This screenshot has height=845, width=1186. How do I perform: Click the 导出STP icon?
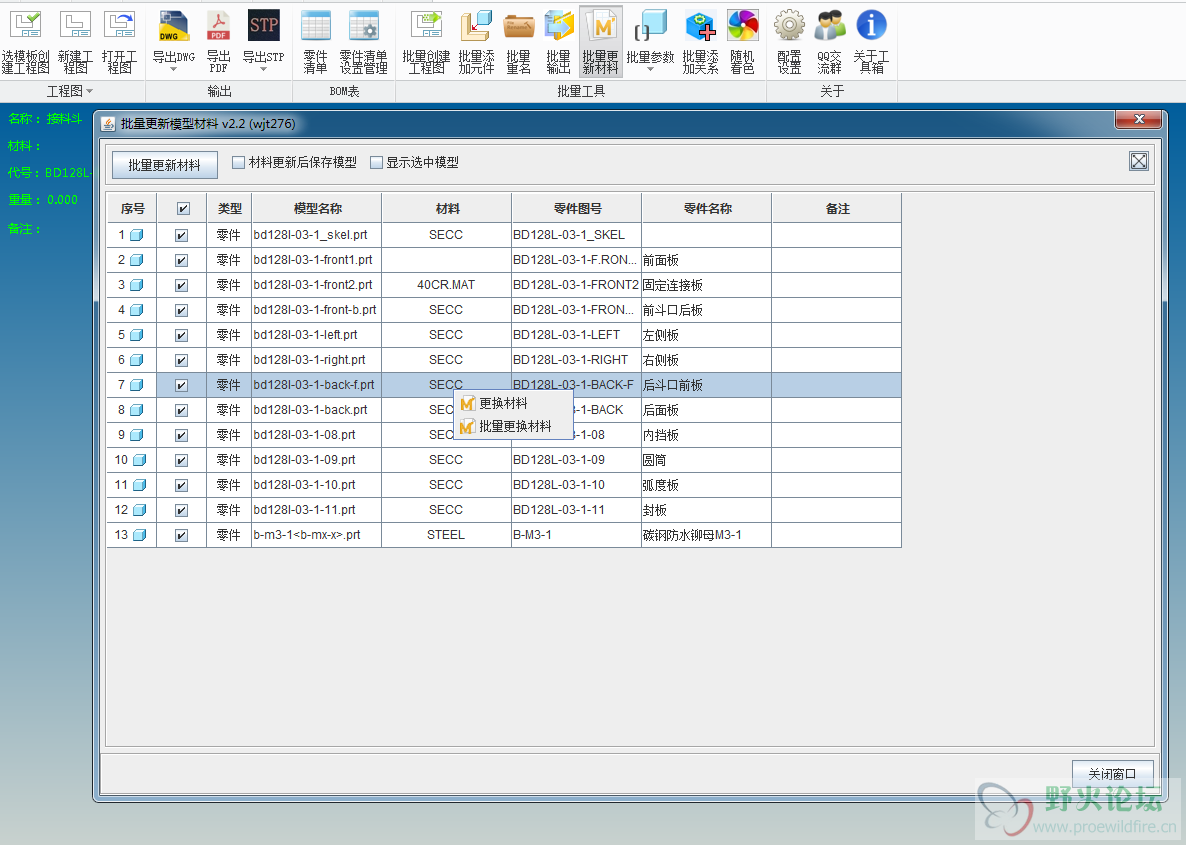264,25
